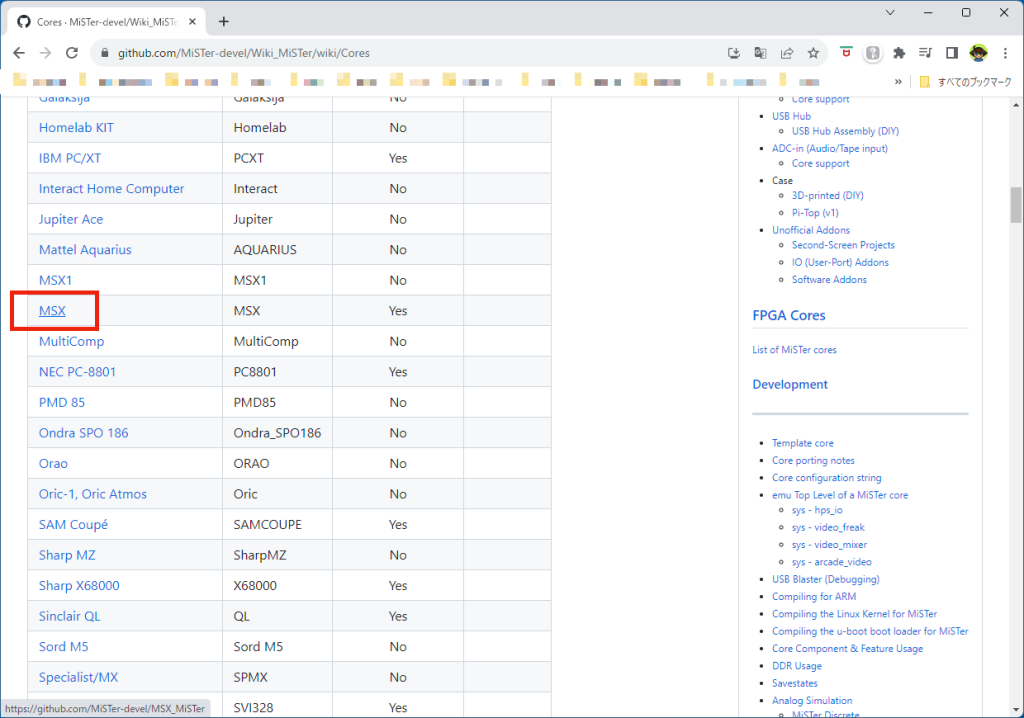
Task: Switch to the Cores wiki tab
Action: (x=100, y=21)
